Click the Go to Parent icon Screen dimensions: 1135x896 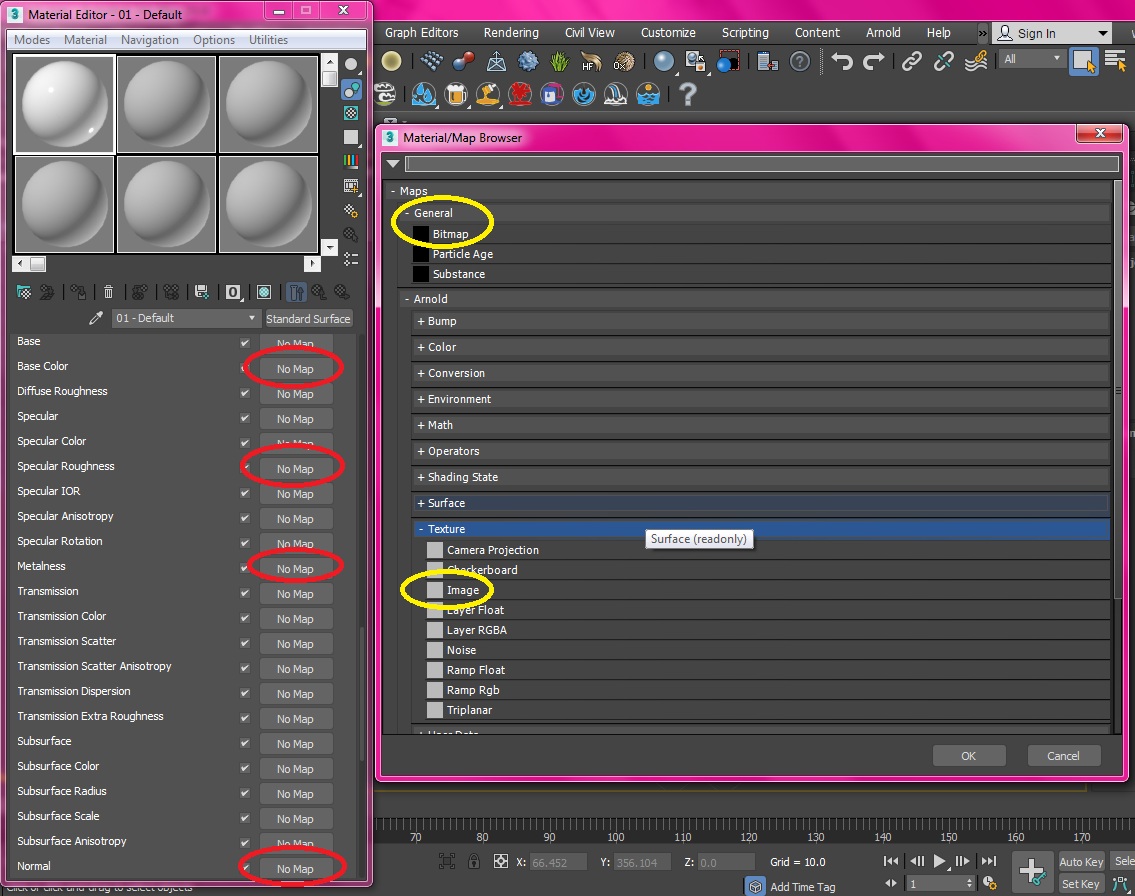(318, 292)
